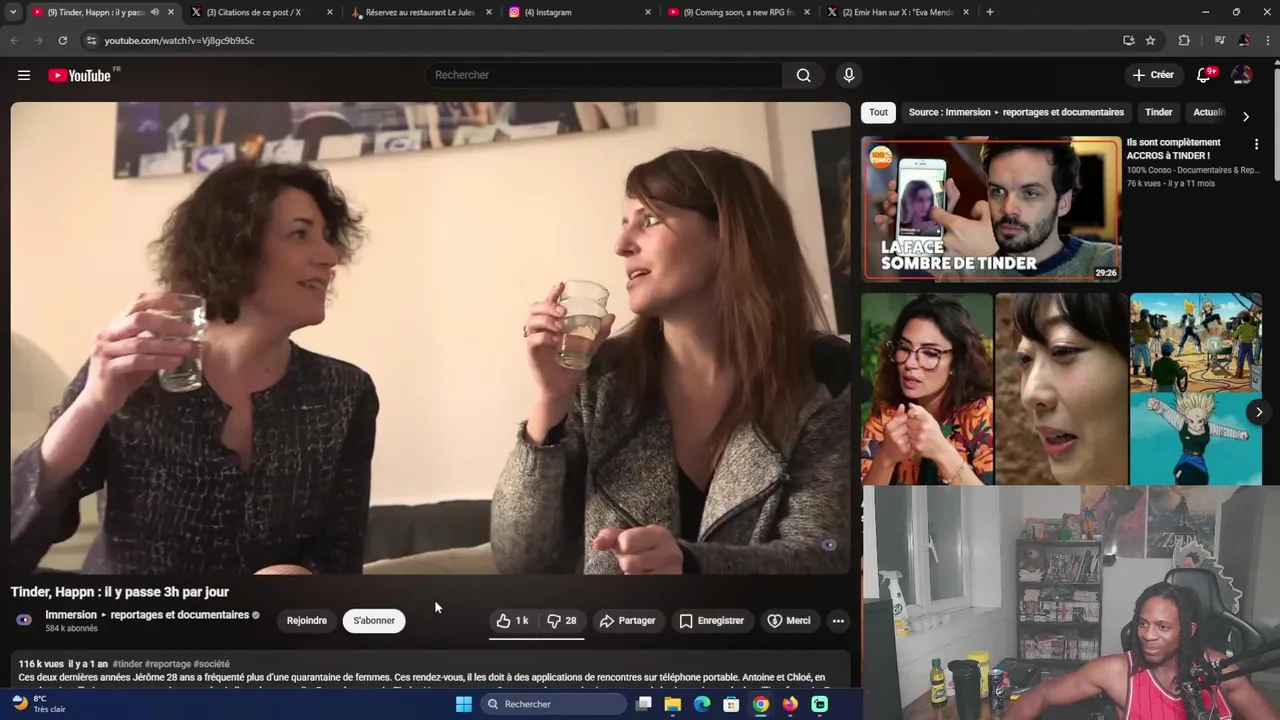Open Firefox from the taskbar

coord(790,704)
